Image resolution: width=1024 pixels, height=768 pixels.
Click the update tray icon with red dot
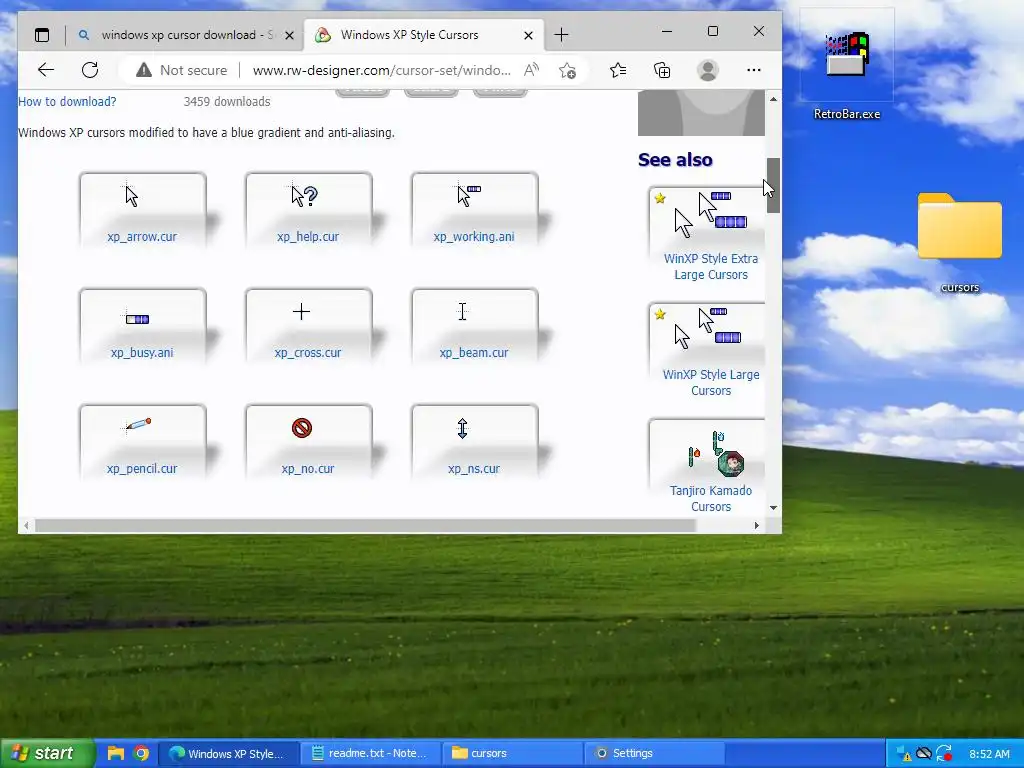[x=944, y=754]
